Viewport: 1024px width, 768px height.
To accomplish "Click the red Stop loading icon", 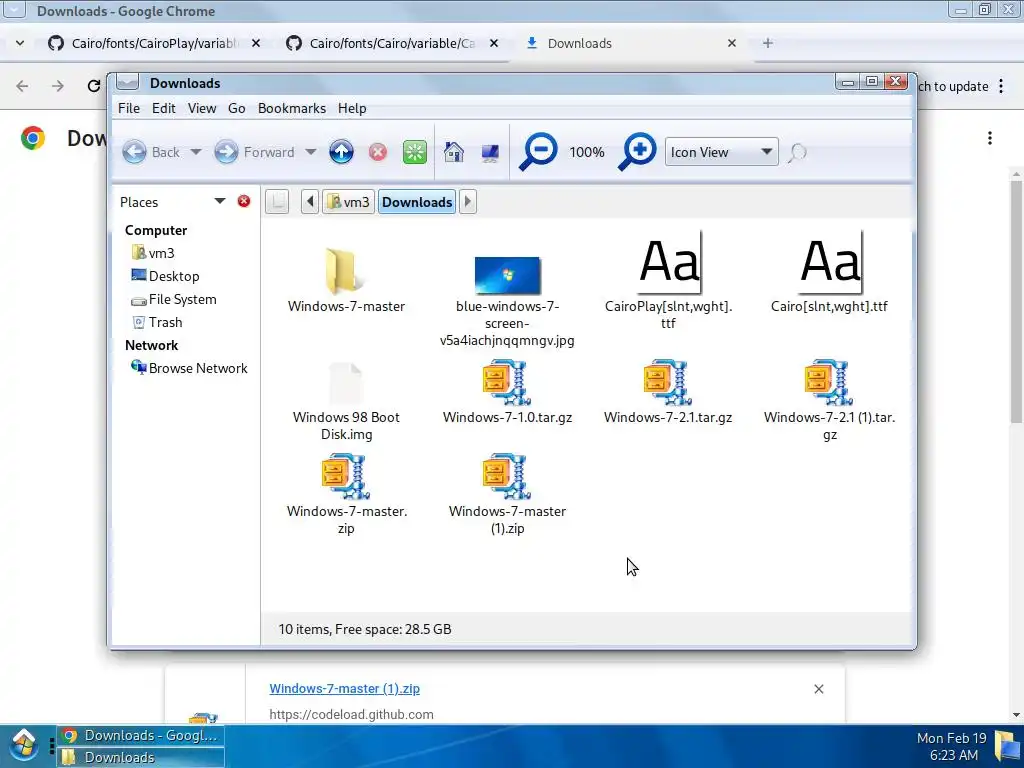I will [377, 152].
